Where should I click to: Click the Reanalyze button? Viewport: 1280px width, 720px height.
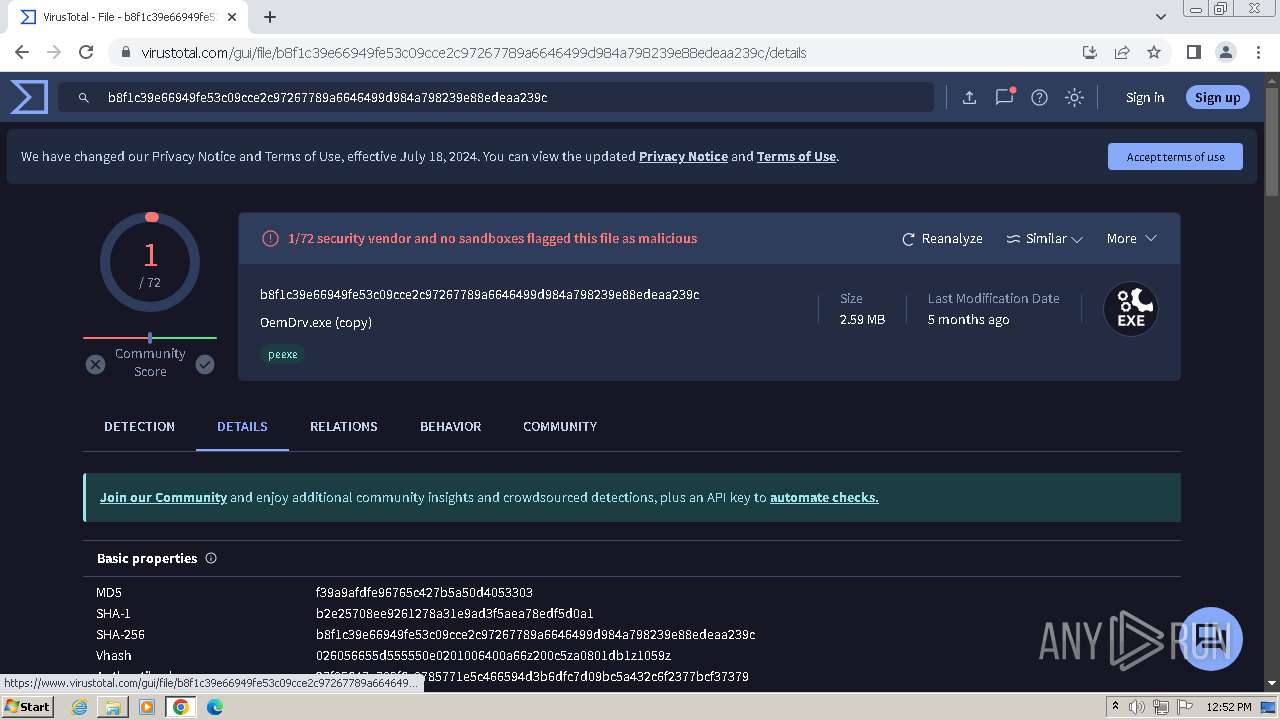942,238
